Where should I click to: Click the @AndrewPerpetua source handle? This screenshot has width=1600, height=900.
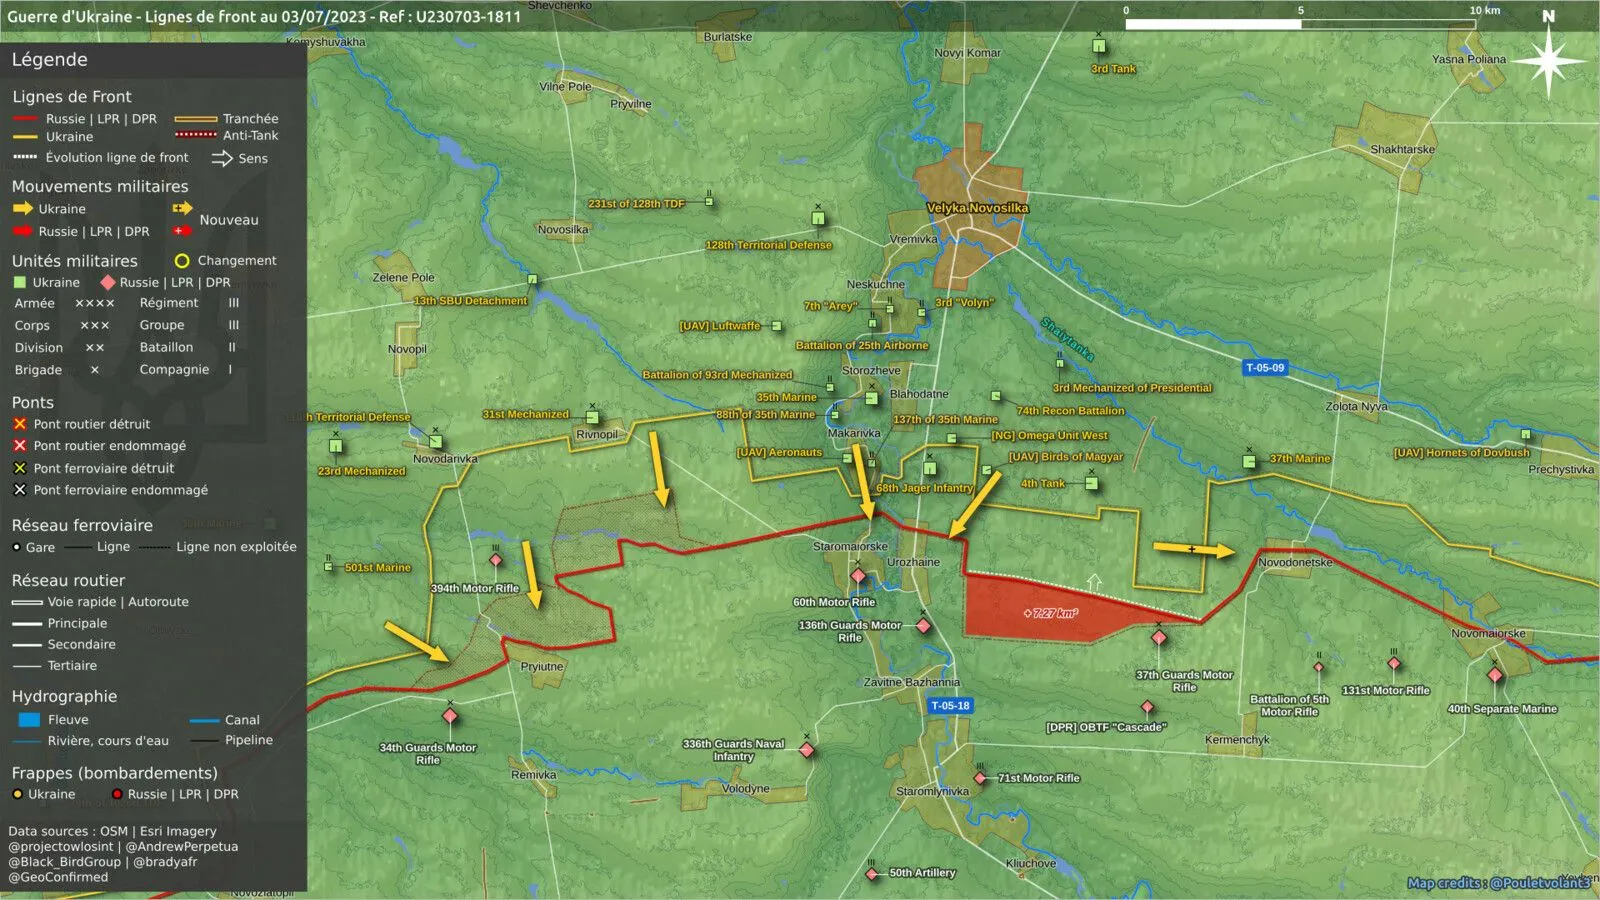pos(182,847)
